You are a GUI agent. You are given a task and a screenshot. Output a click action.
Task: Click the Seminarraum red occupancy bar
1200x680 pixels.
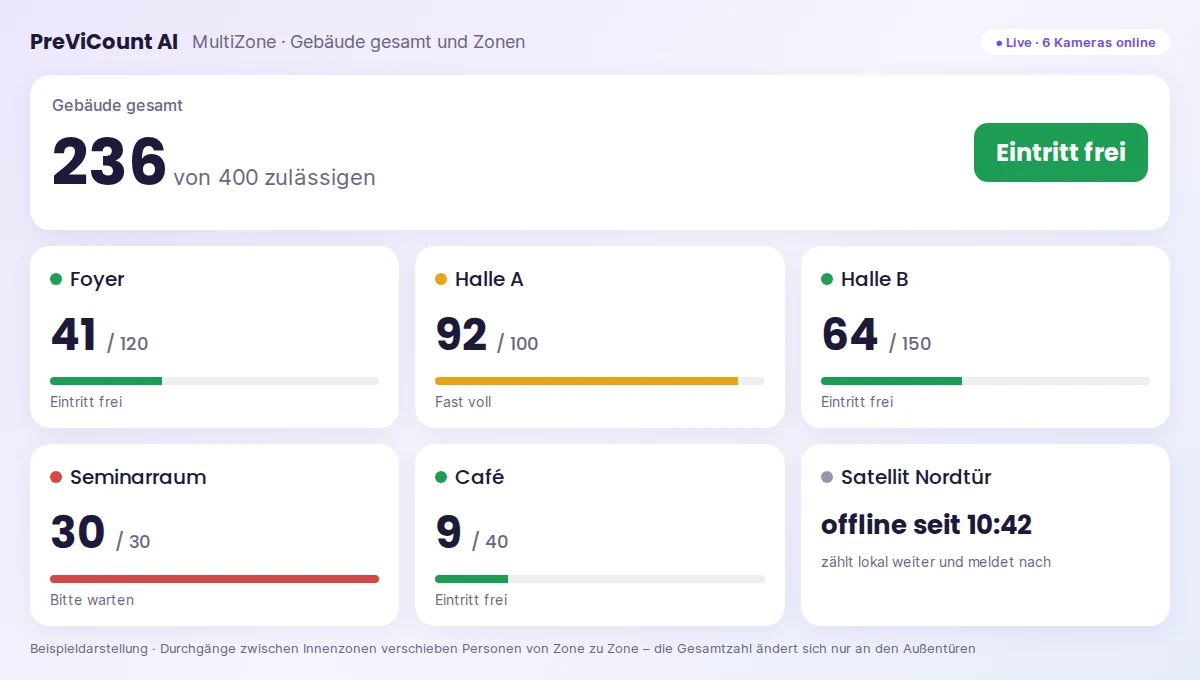pyautogui.click(x=214, y=579)
